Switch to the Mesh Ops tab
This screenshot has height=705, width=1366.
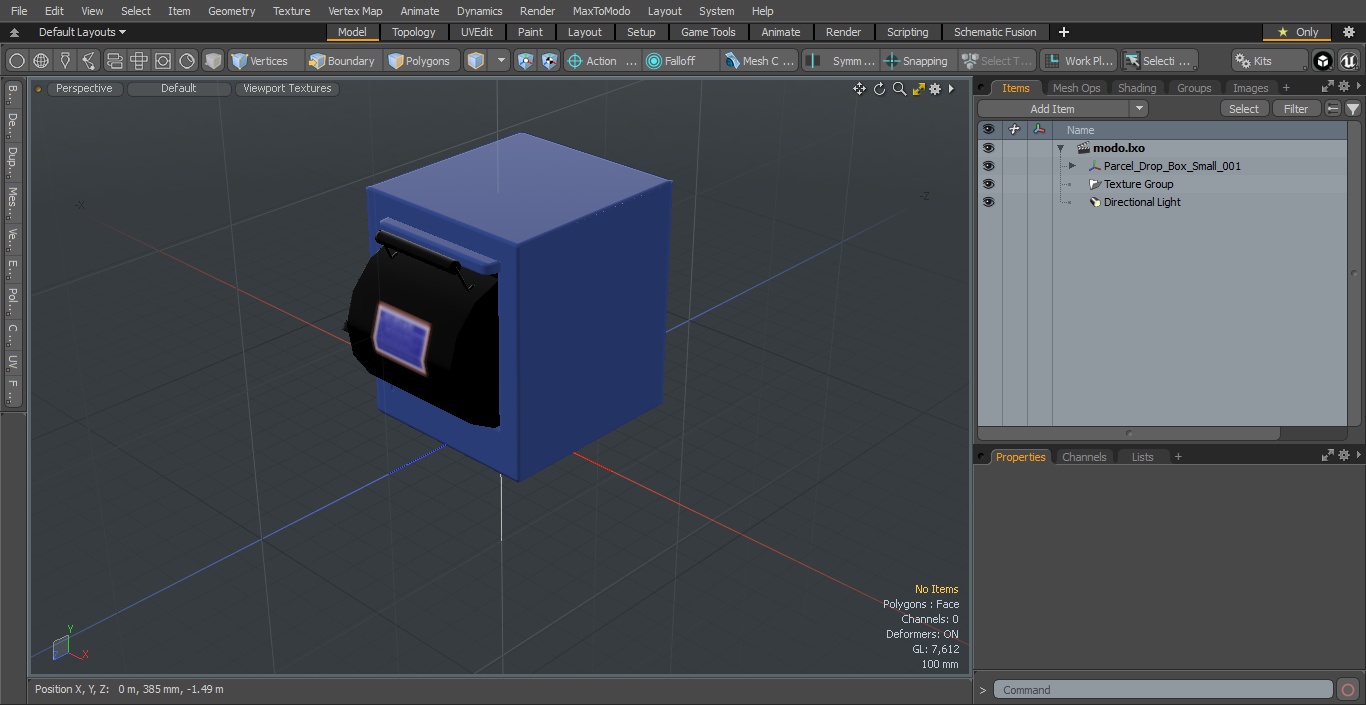(x=1076, y=88)
